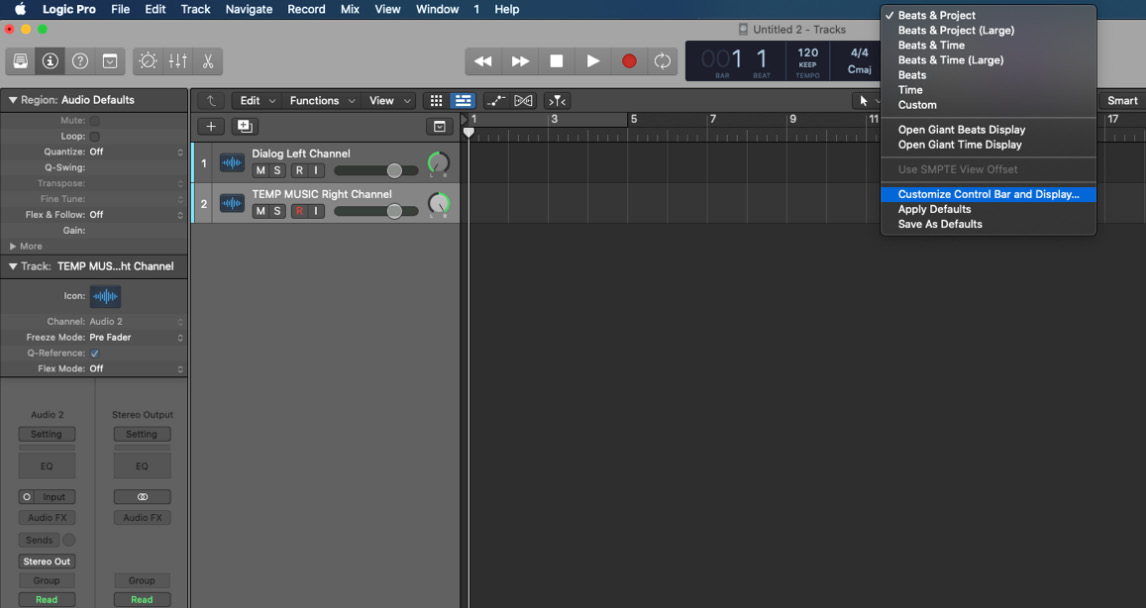Toggle the Q-Reference checkbox
The image size is (1146, 608).
(94, 353)
